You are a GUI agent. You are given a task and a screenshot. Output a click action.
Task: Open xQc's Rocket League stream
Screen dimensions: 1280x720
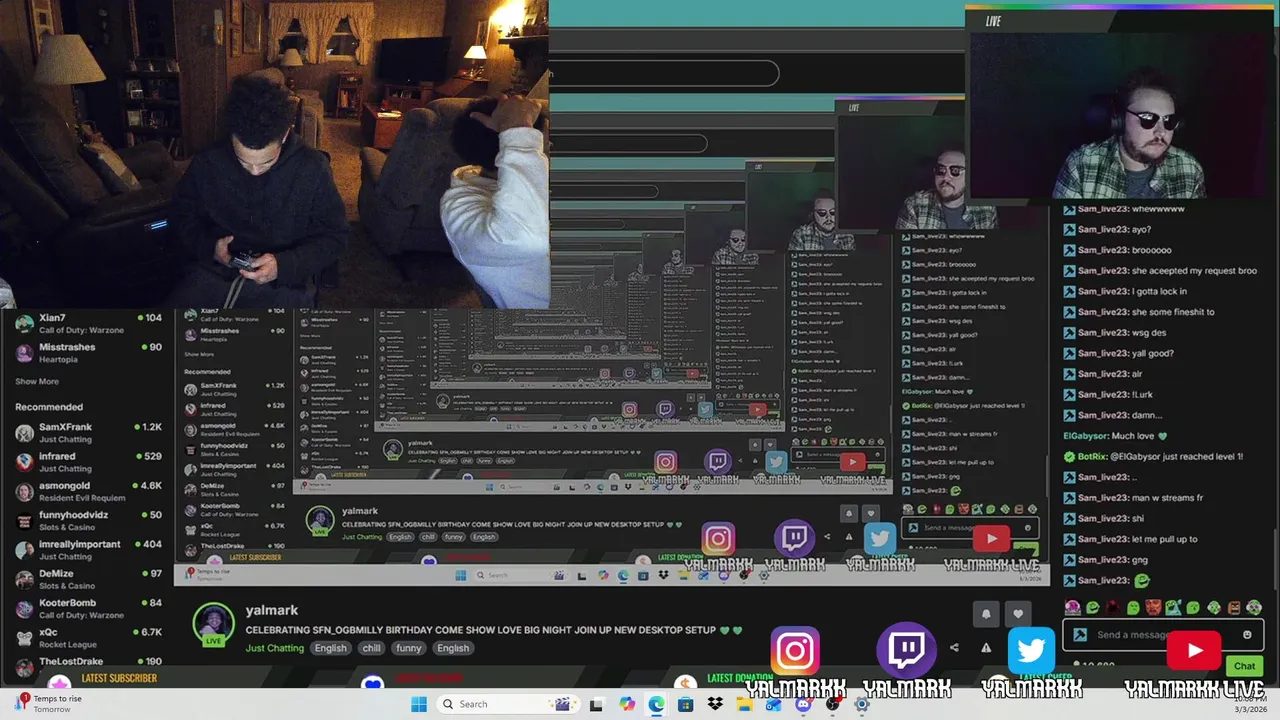88,638
